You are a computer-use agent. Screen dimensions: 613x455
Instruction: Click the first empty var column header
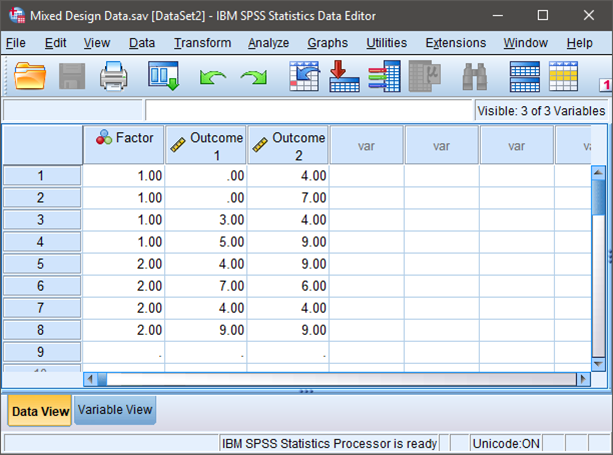click(x=366, y=145)
